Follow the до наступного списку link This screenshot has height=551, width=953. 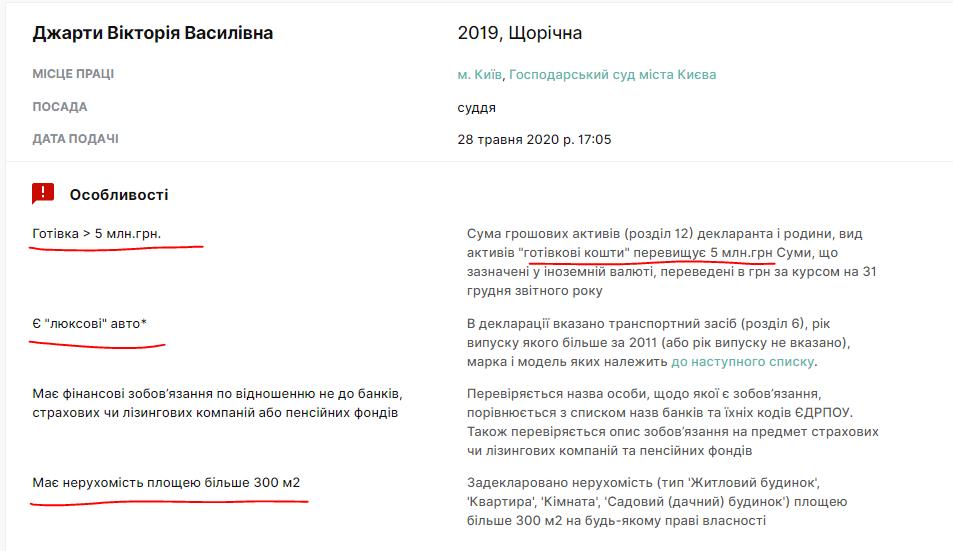tap(743, 361)
